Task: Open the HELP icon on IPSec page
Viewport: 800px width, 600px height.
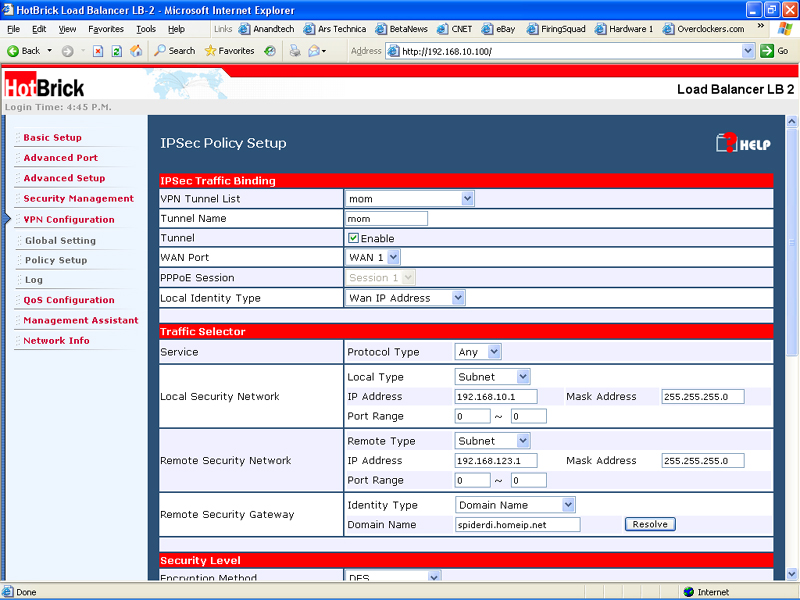Action: coord(743,143)
